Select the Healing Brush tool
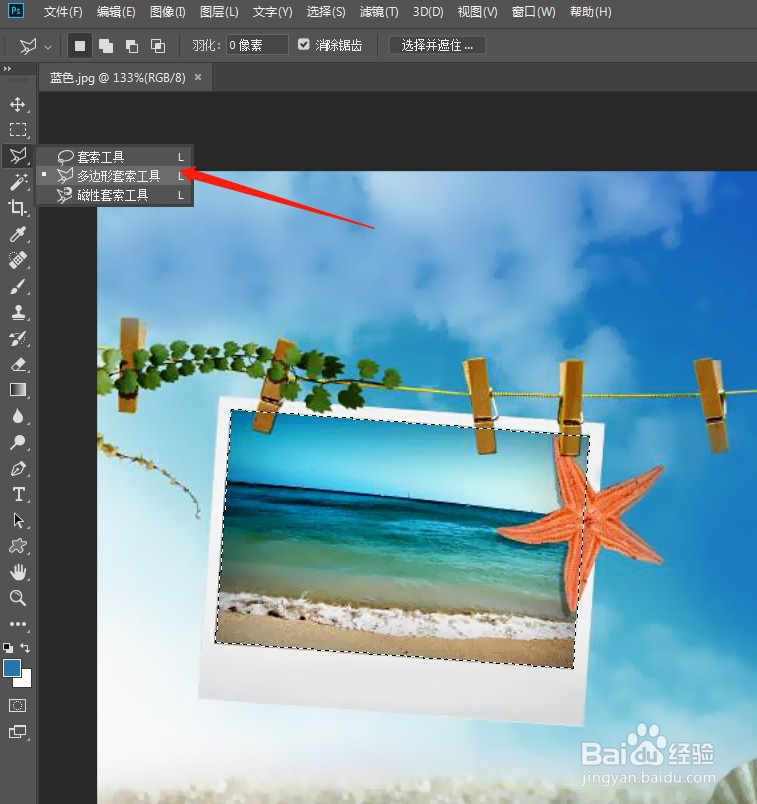This screenshot has height=804, width=757. pos(18,260)
